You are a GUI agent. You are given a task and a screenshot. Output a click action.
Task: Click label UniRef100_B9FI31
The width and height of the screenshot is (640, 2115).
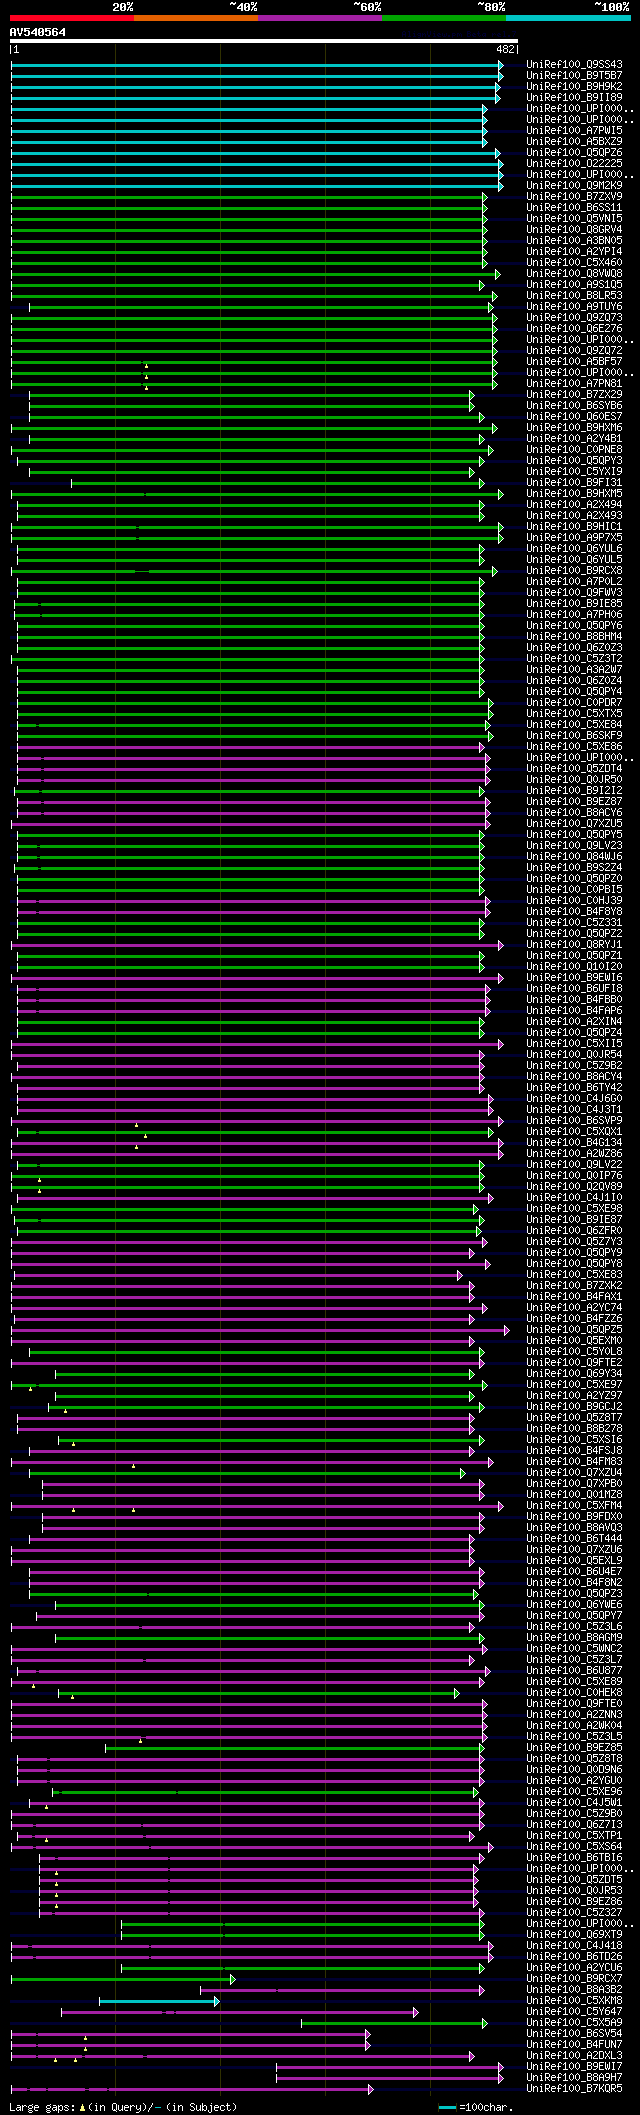[574, 483]
